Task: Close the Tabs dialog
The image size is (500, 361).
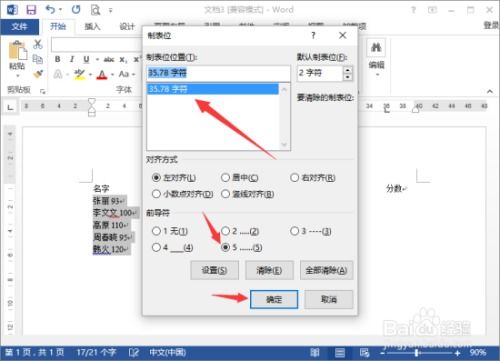Action: coord(342,35)
